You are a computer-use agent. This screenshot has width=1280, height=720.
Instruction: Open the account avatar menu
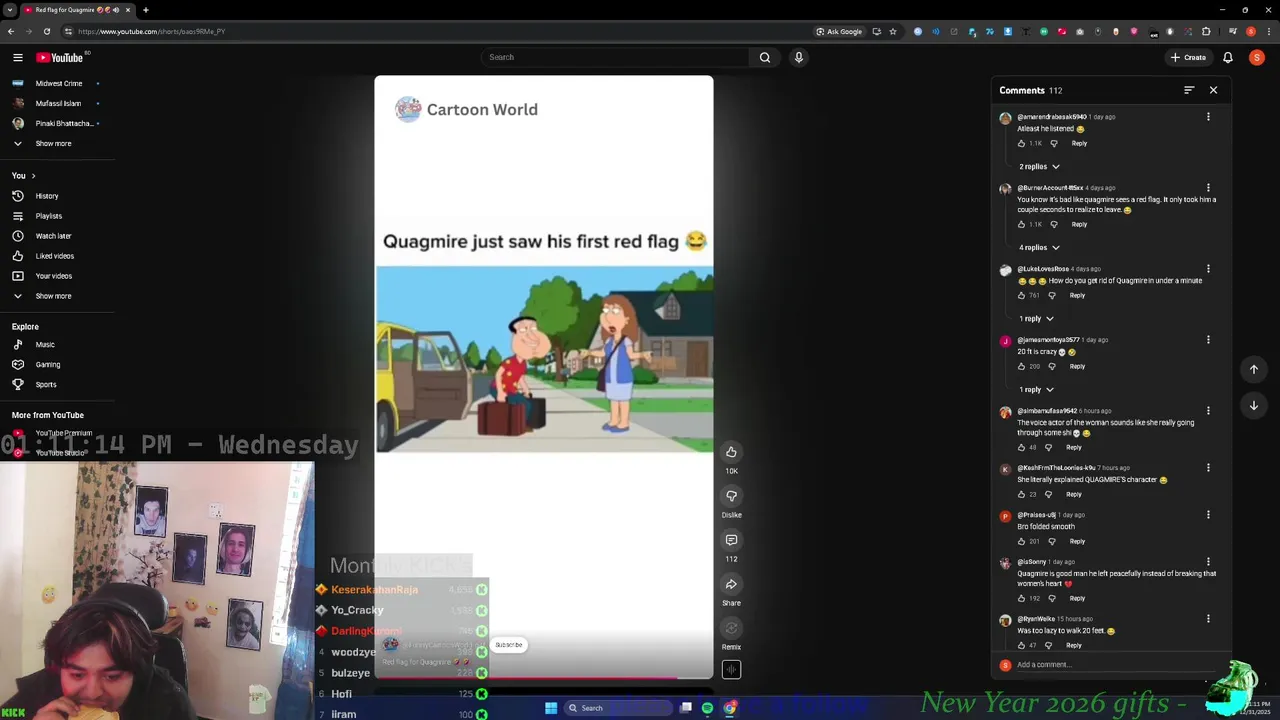tap(1256, 57)
